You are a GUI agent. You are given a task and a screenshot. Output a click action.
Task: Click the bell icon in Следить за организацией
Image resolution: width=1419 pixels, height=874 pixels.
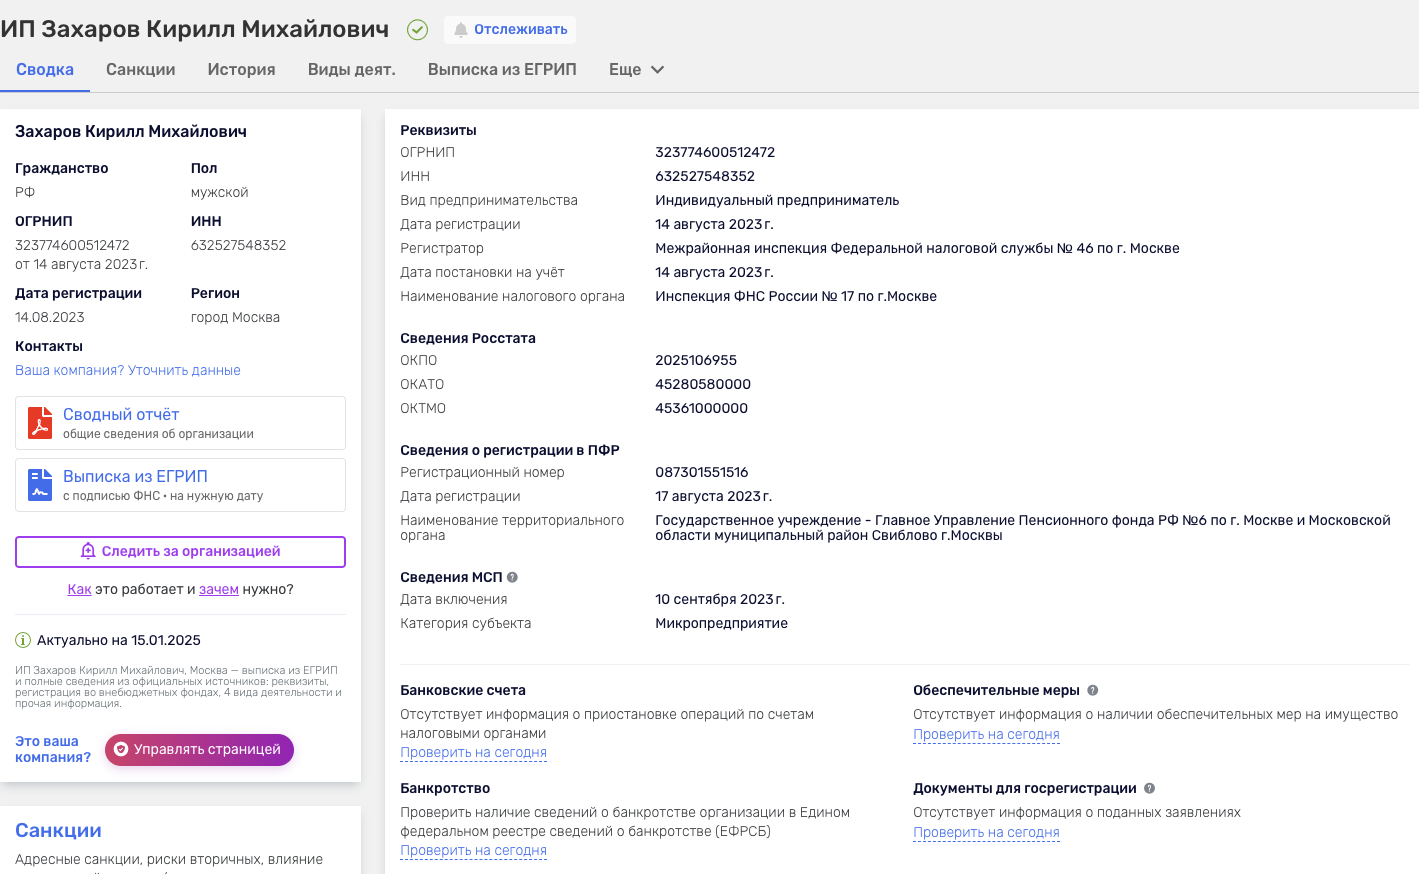pyautogui.click(x=88, y=551)
